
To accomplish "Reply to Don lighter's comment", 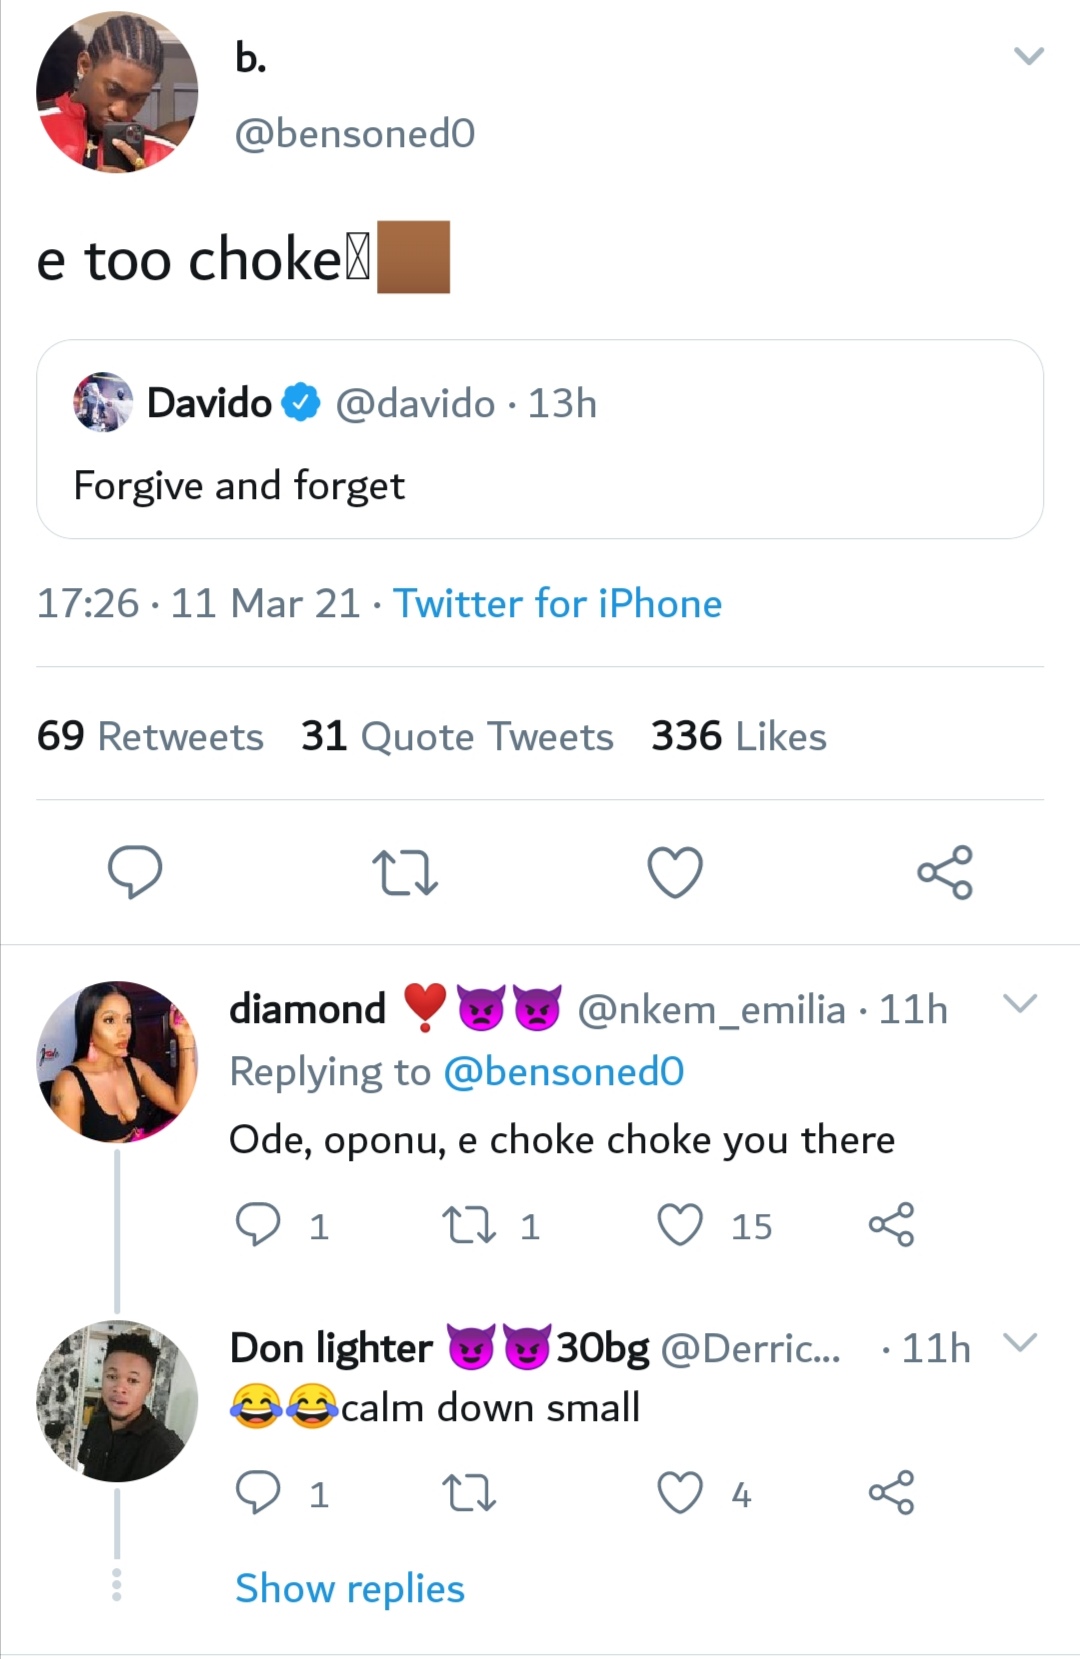I will coord(258,1493).
